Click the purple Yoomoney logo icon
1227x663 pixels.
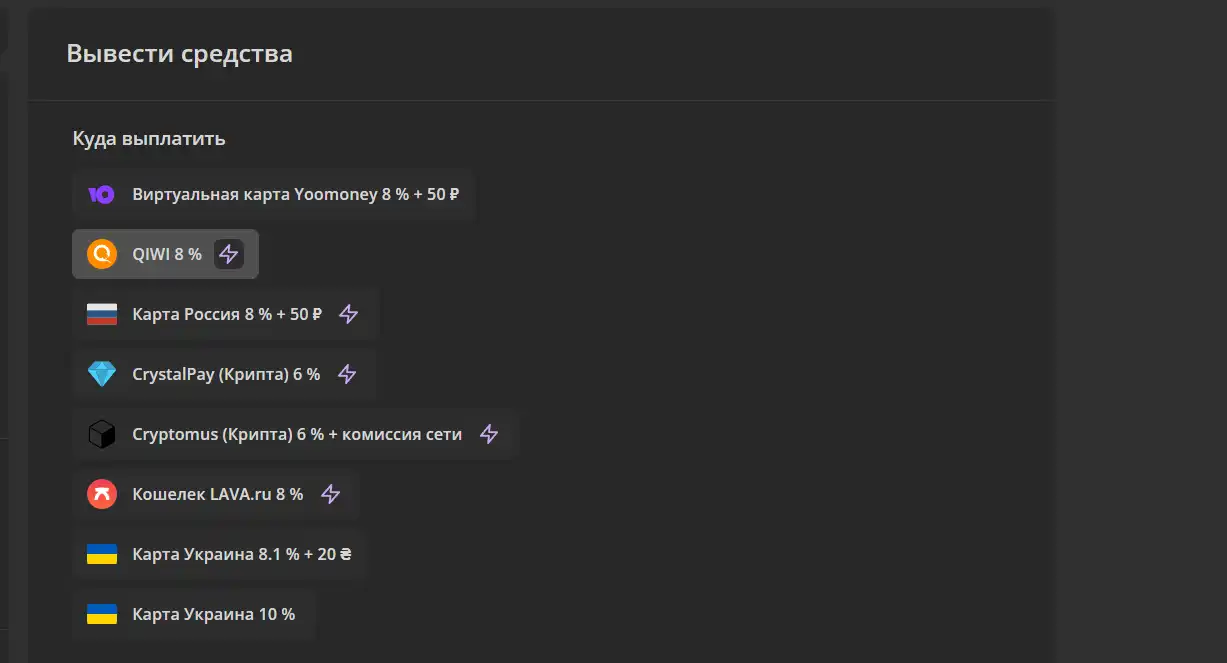pyautogui.click(x=102, y=194)
